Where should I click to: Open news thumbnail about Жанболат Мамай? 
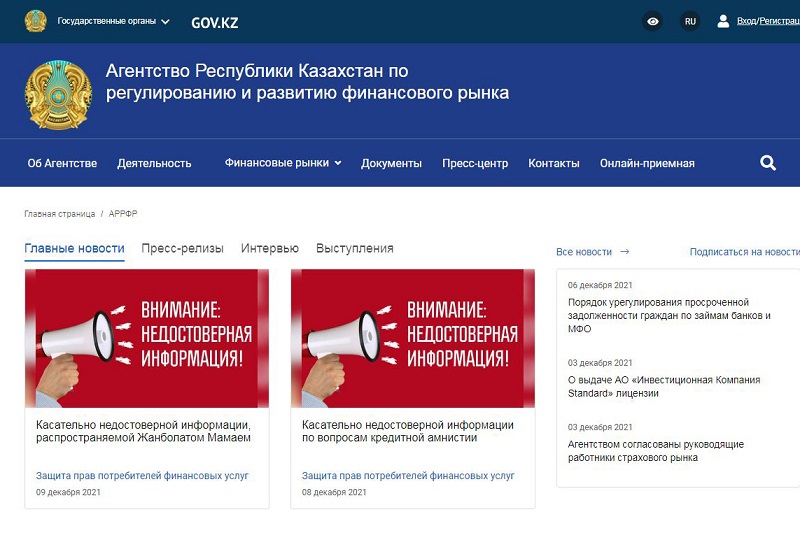click(146, 338)
